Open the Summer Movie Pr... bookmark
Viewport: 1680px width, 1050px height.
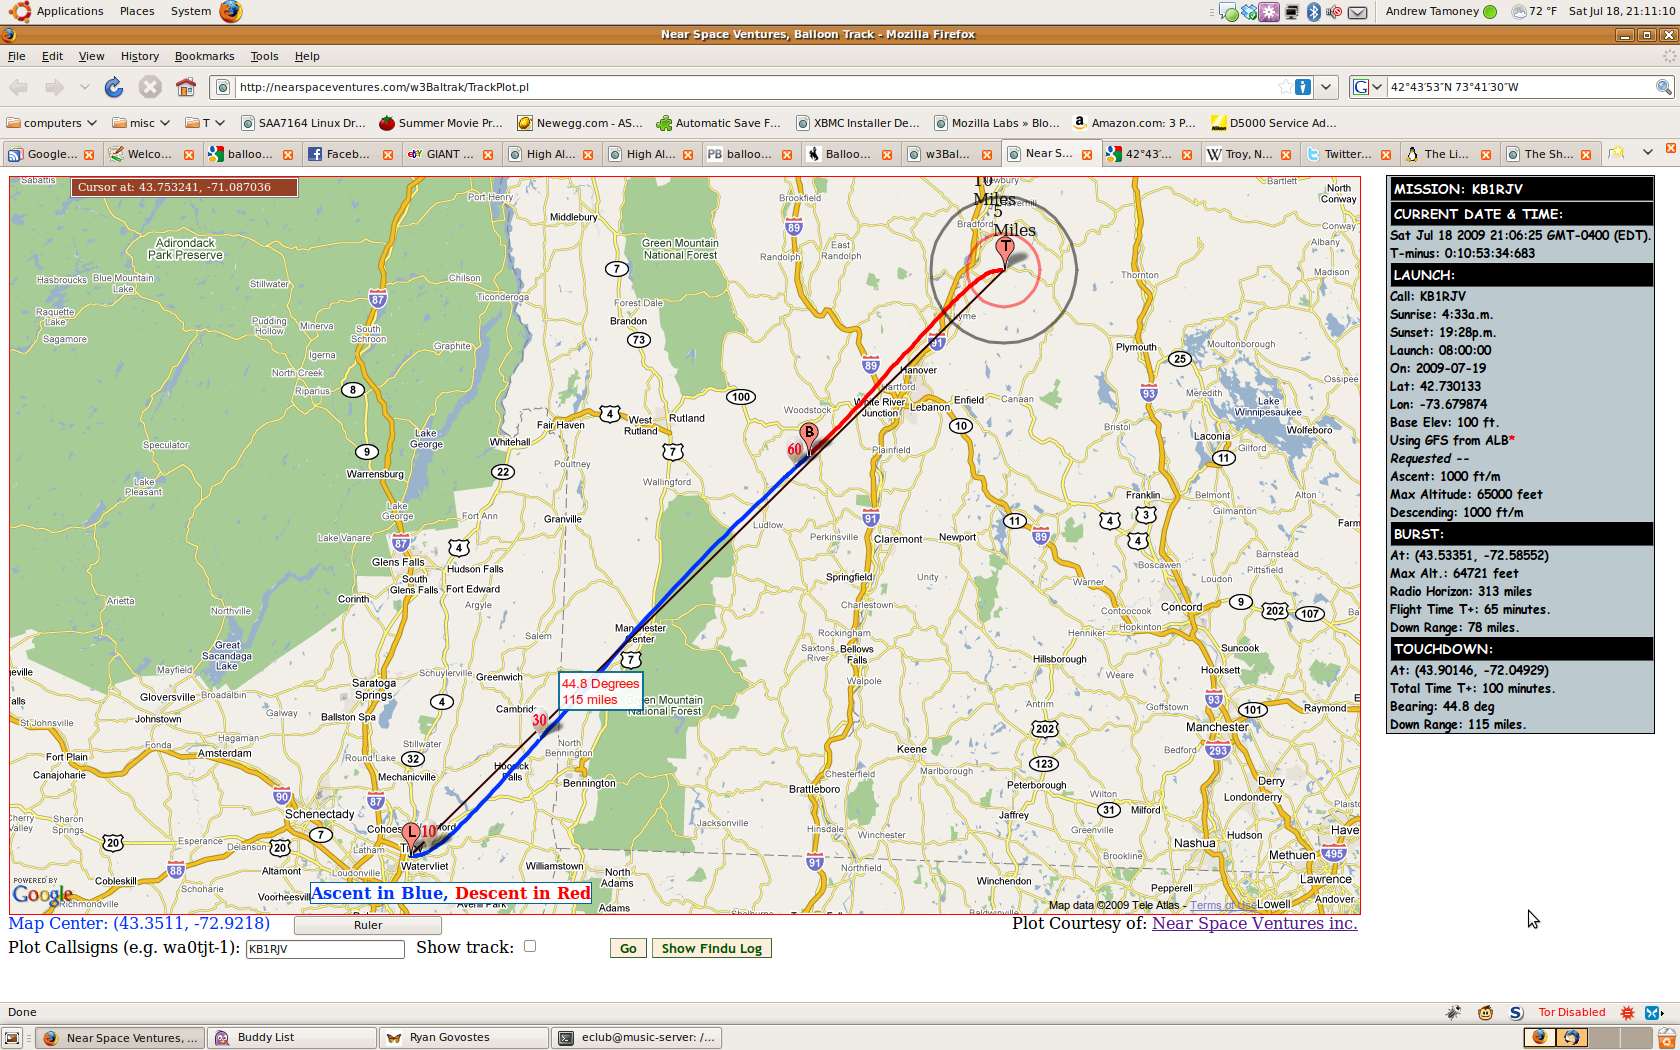pos(441,123)
